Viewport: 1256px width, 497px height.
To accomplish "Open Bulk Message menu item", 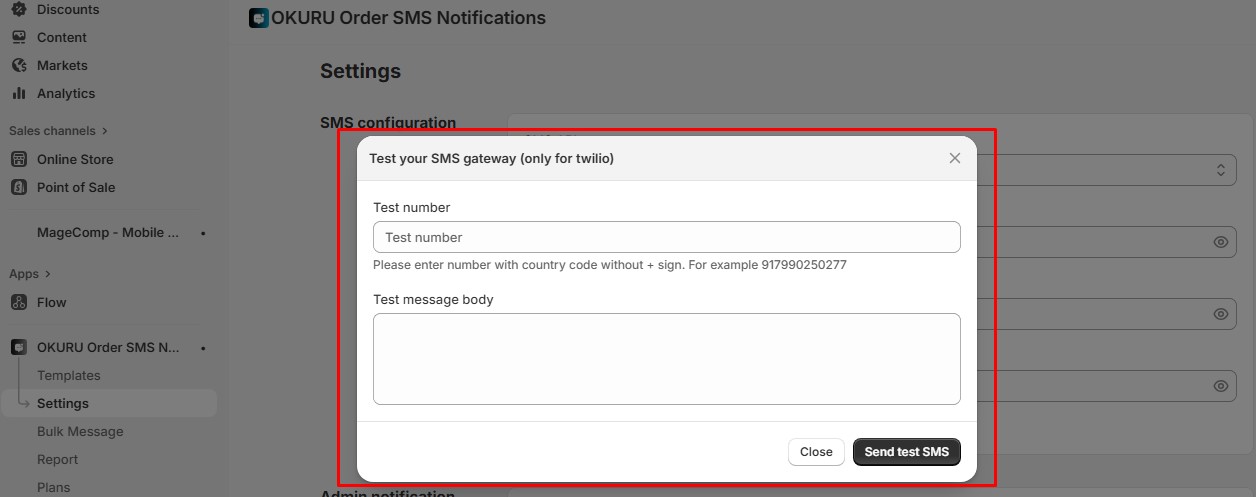I will [80, 432].
